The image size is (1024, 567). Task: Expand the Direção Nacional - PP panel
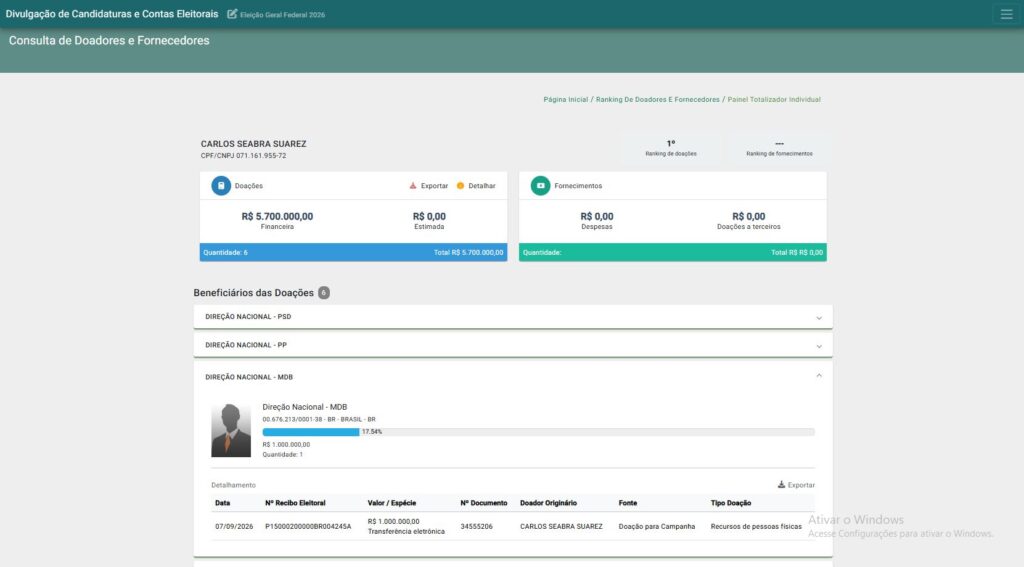tap(513, 345)
